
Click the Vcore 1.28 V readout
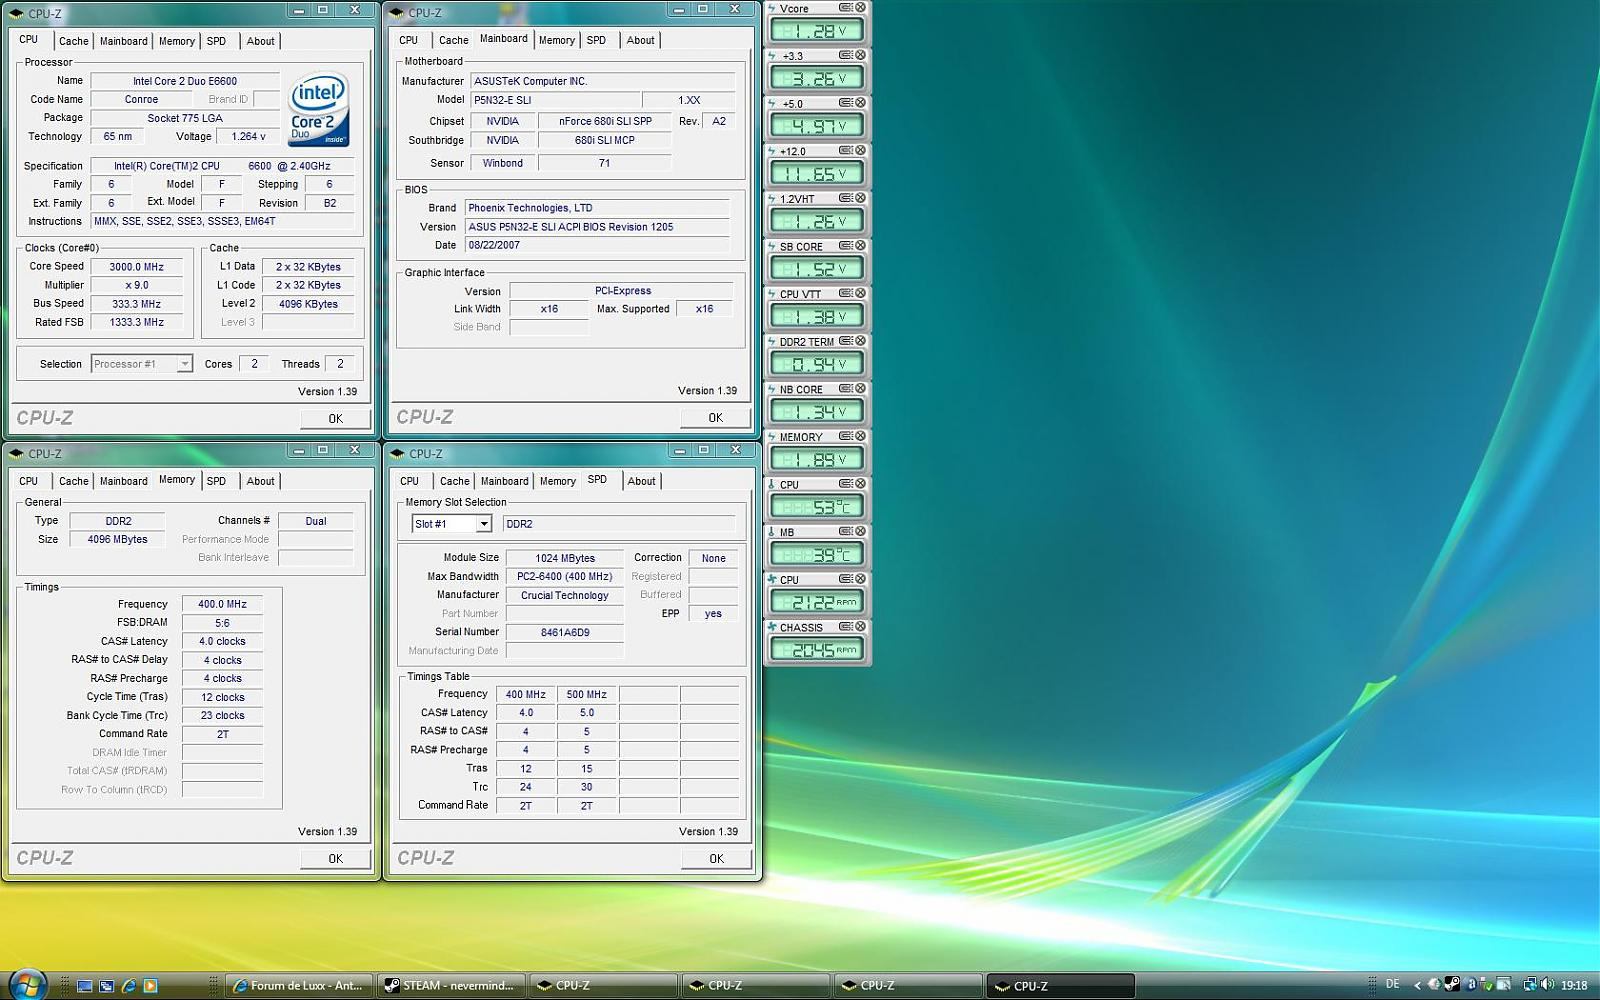click(817, 31)
